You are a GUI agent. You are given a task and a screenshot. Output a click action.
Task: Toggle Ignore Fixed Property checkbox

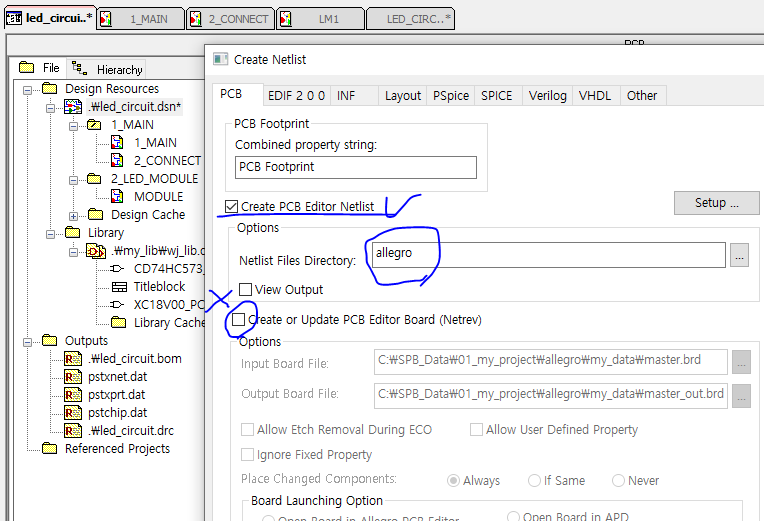pyautogui.click(x=248, y=455)
